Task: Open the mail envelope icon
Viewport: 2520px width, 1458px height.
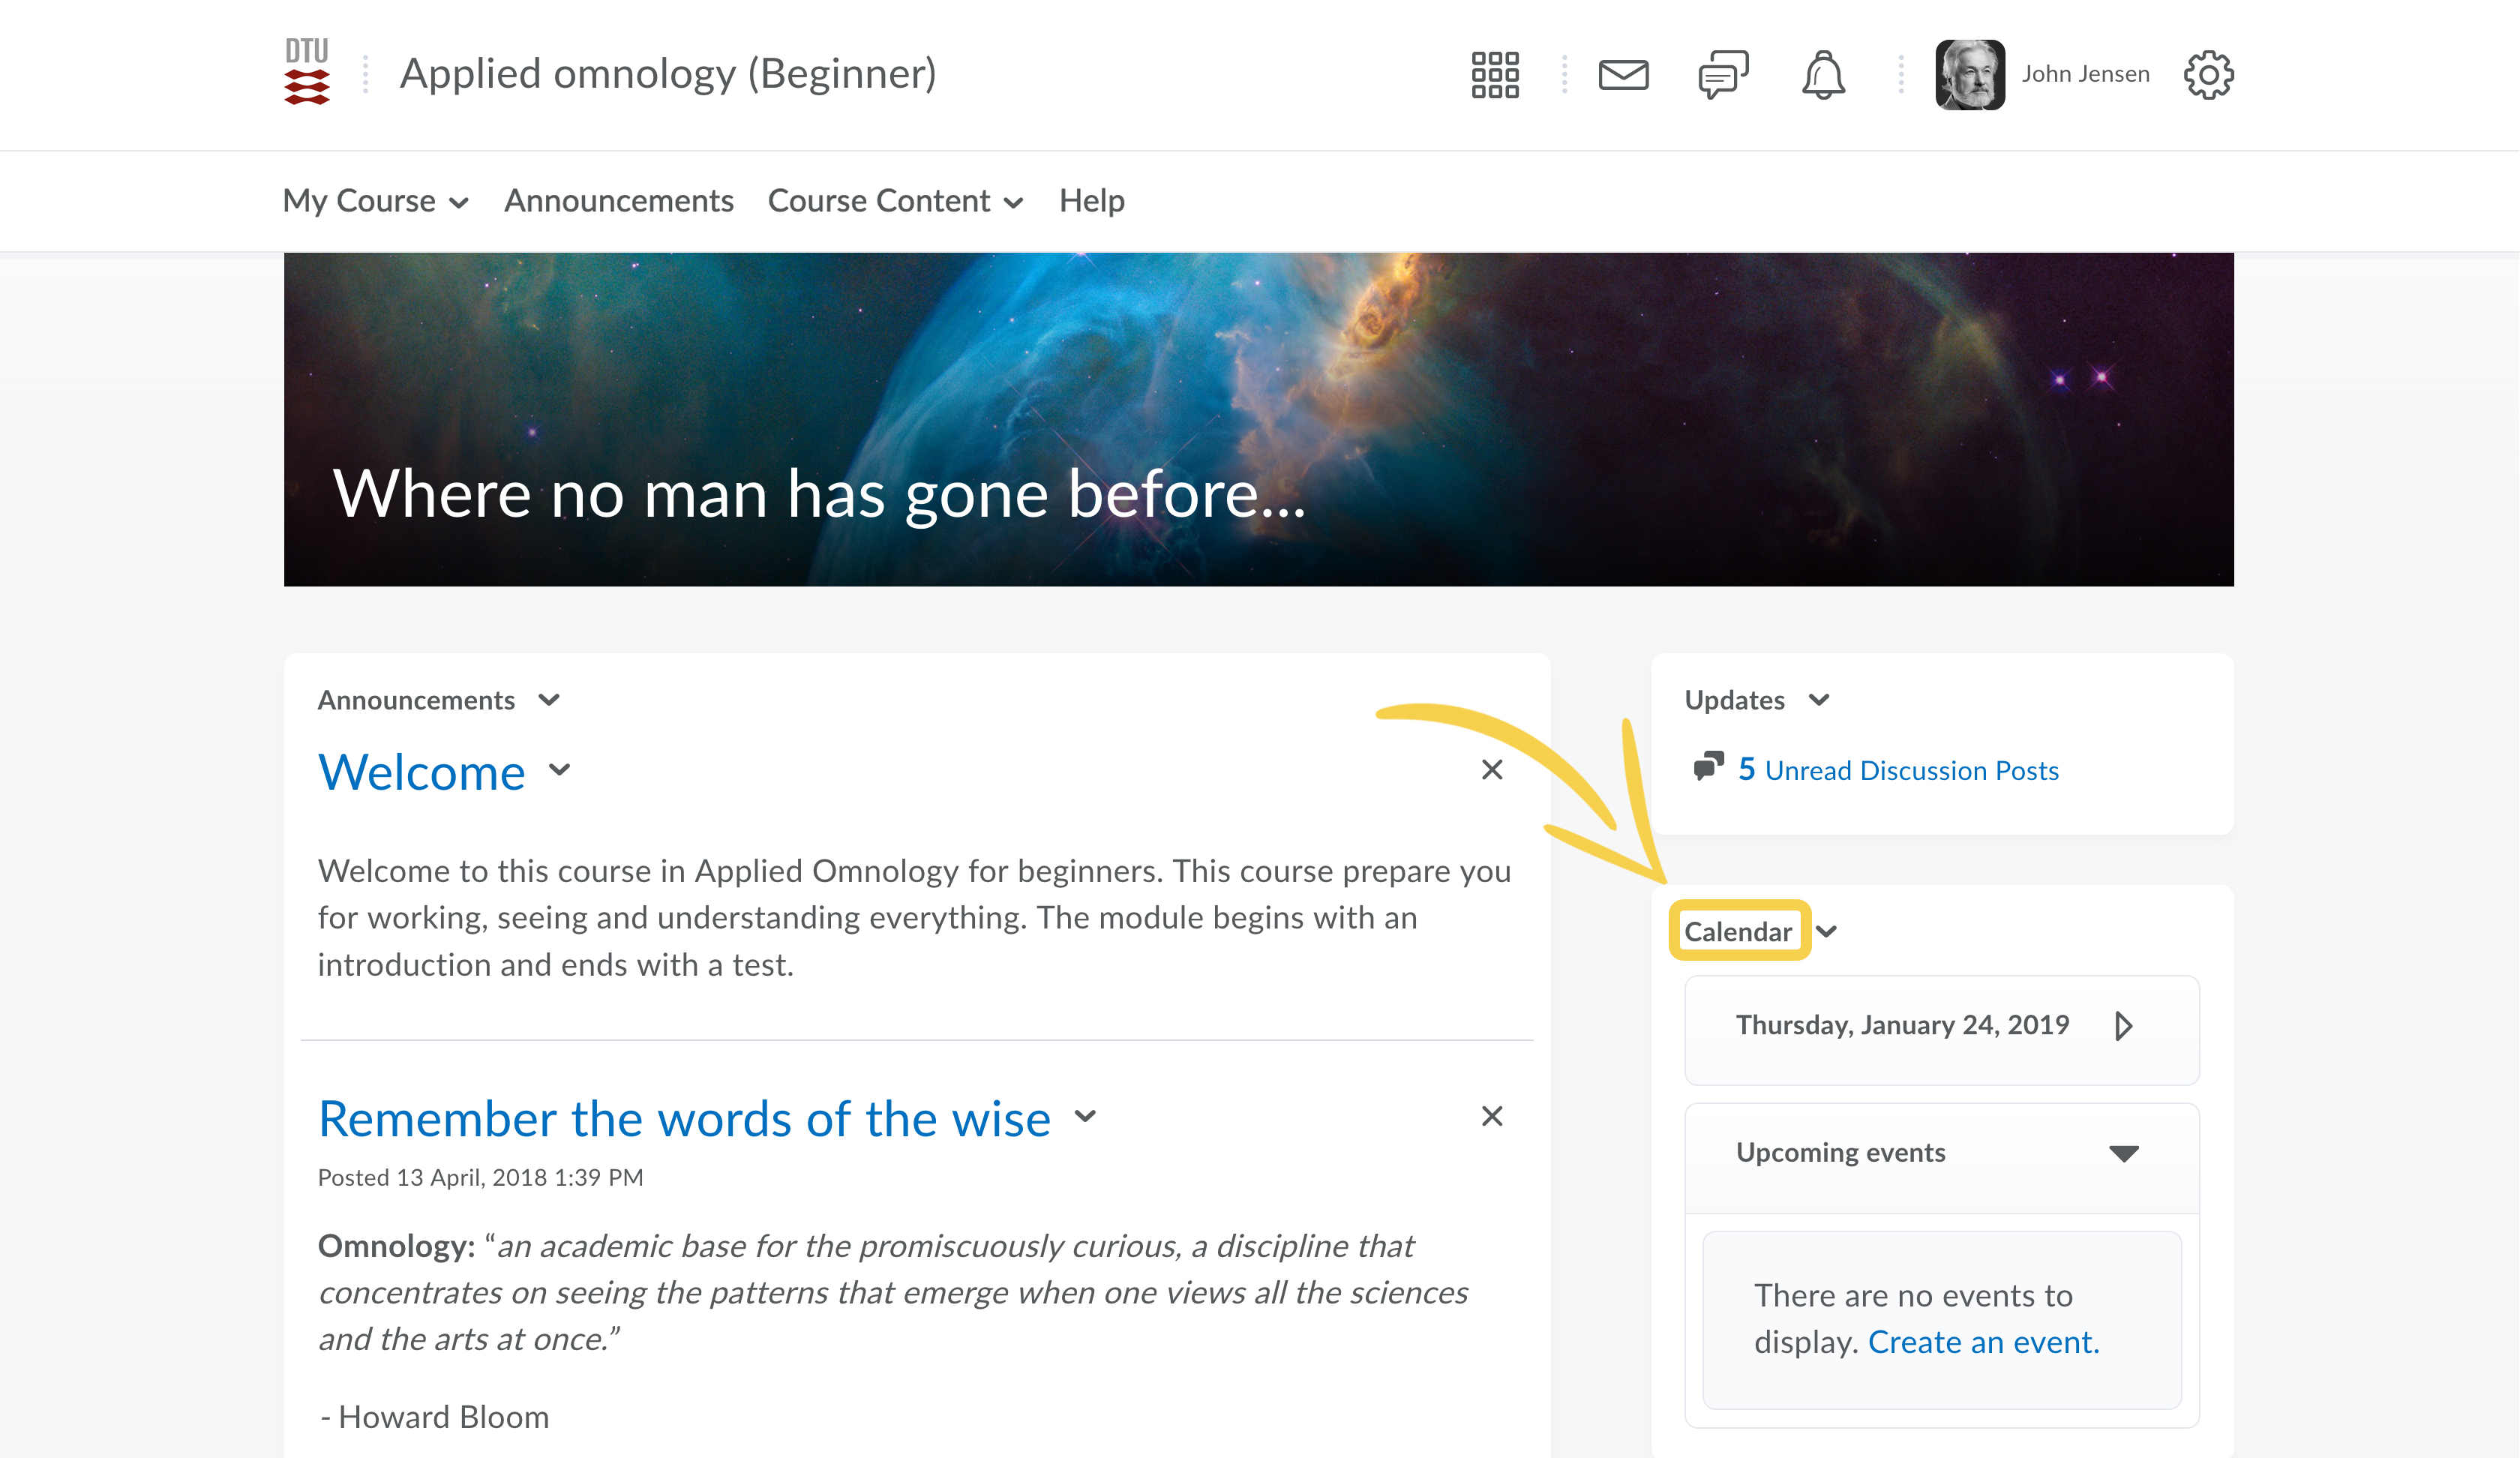Action: click(x=1623, y=75)
